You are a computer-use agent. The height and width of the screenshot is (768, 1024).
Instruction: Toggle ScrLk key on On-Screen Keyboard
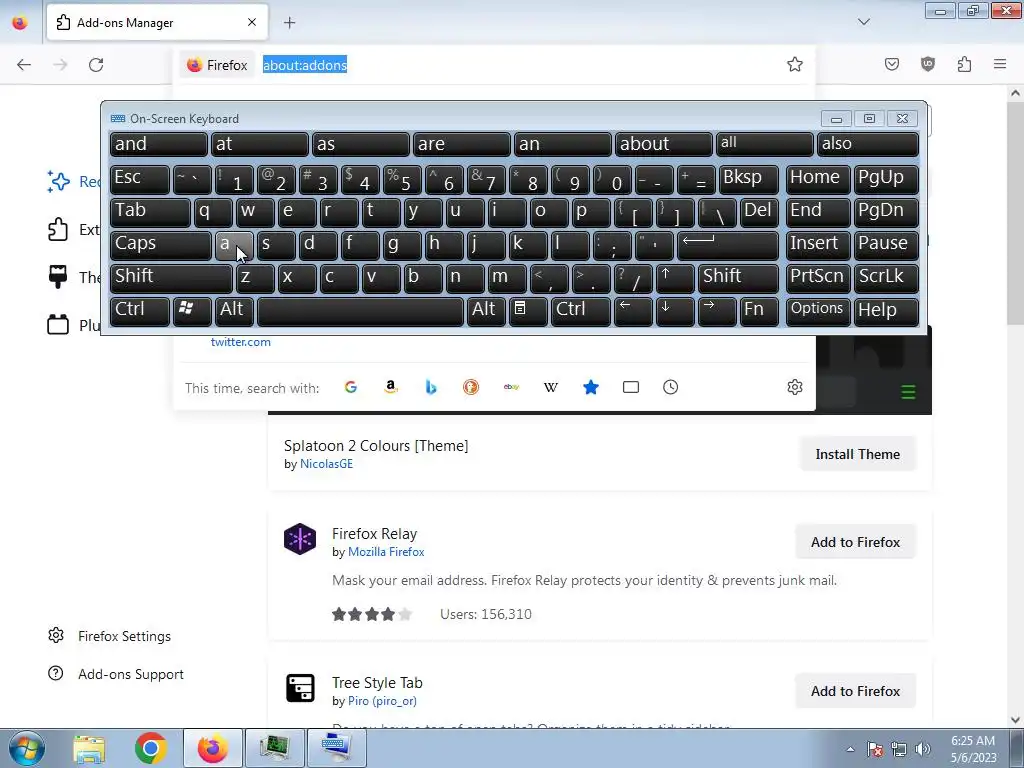click(x=886, y=277)
